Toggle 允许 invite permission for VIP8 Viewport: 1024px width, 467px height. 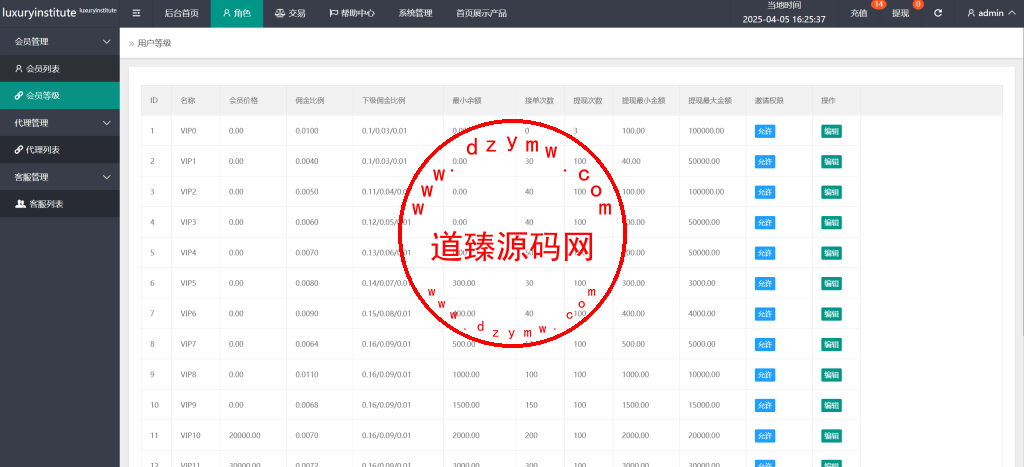pyautogui.click(x=765, y=375)
